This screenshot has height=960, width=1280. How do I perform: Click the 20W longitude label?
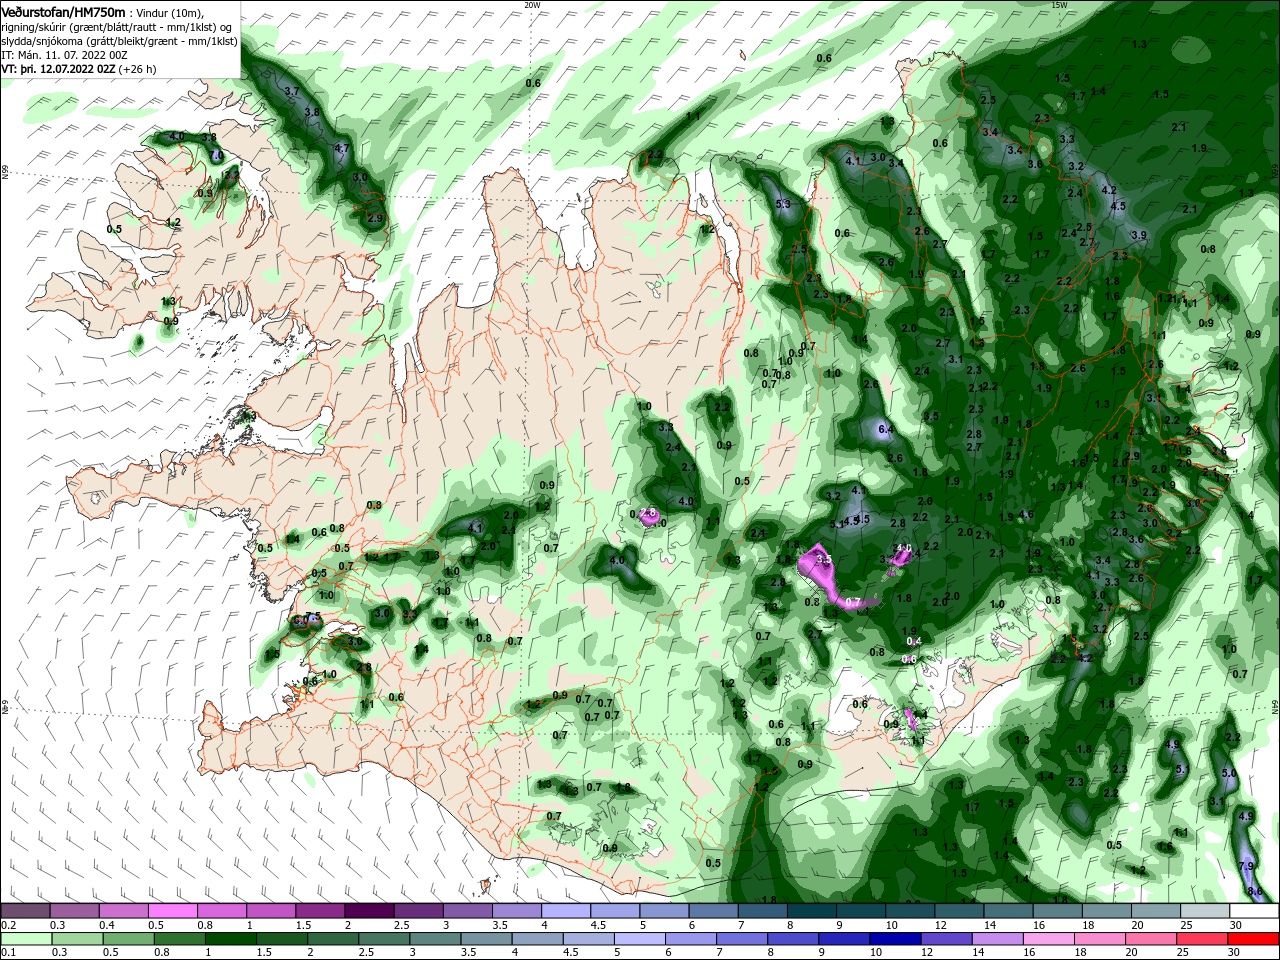click(x=532, y=5)
